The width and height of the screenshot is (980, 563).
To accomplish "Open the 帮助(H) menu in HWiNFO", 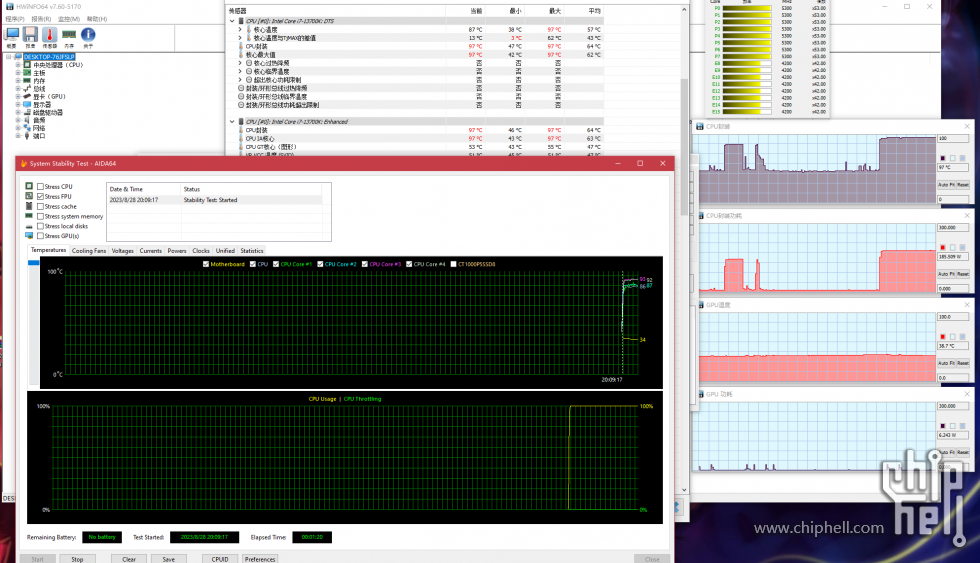I will click(97, 19).
